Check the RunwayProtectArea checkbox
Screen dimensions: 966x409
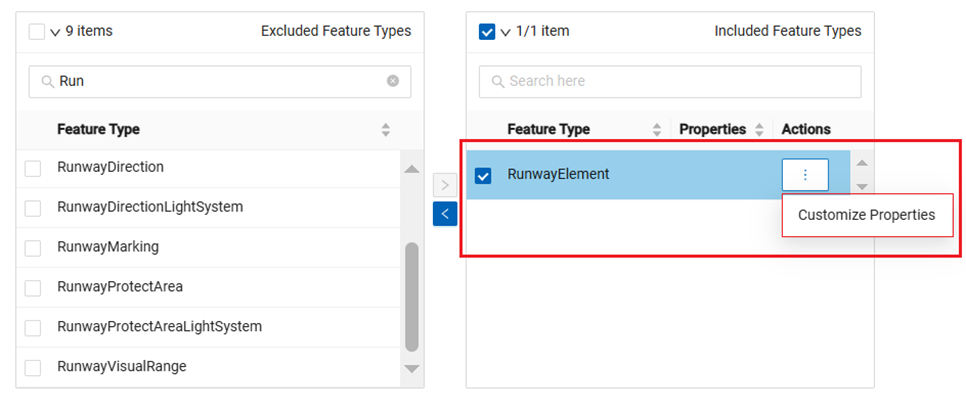[33, 288]
